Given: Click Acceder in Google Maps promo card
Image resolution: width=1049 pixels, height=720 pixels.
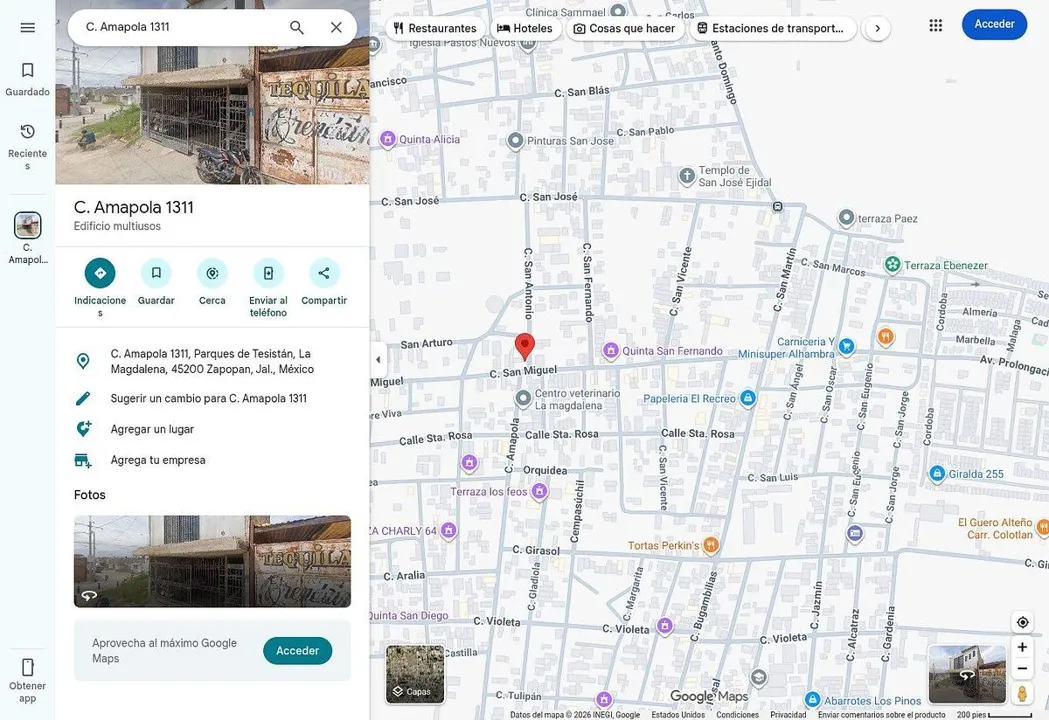Looking at the screenshot, I should click(298, 650).
